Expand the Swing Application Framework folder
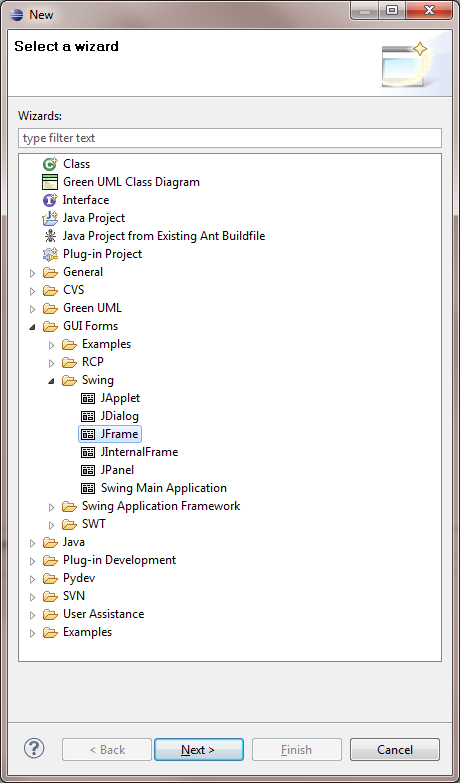Screen dimensions: 460x783 (x=51, y=507)
